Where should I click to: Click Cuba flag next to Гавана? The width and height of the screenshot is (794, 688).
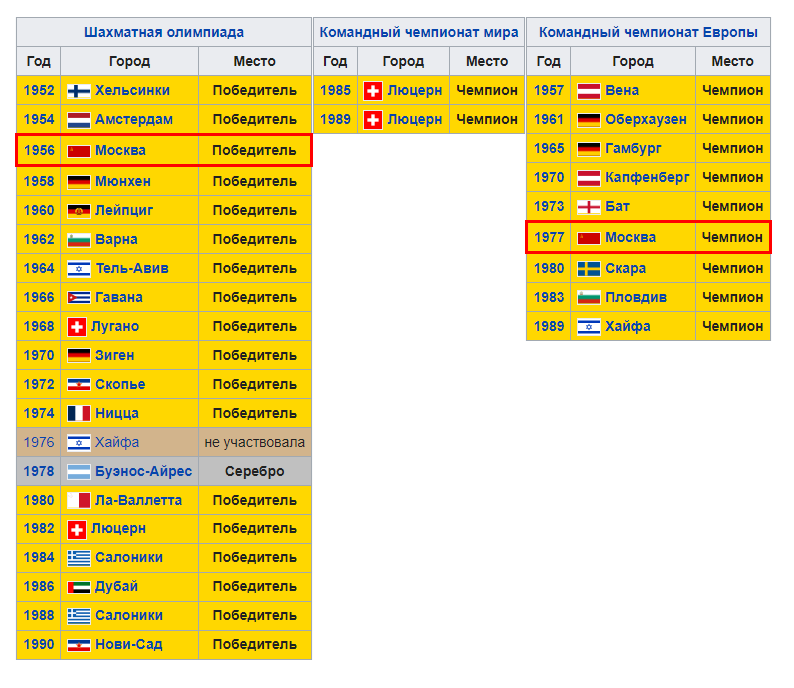coord(79,298)
